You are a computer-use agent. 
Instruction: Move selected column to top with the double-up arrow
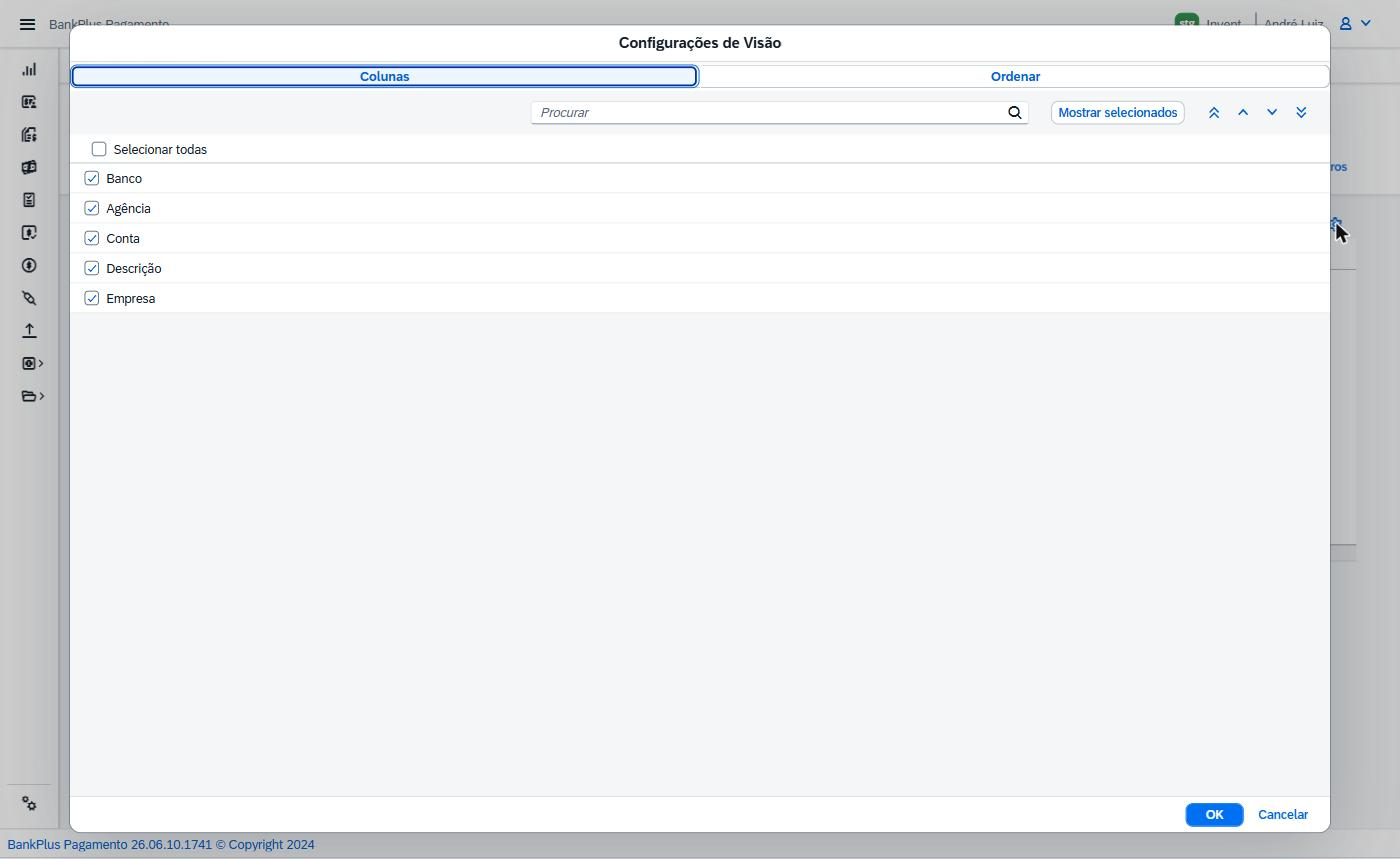[x=1214, y=113]
